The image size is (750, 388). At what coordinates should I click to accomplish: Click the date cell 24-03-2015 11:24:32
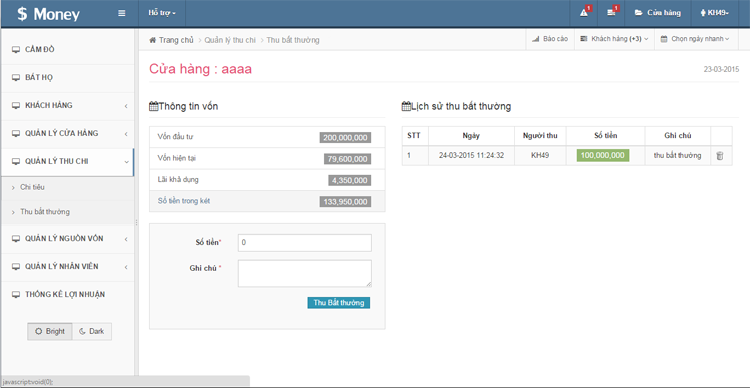click(x=471, y=155)
